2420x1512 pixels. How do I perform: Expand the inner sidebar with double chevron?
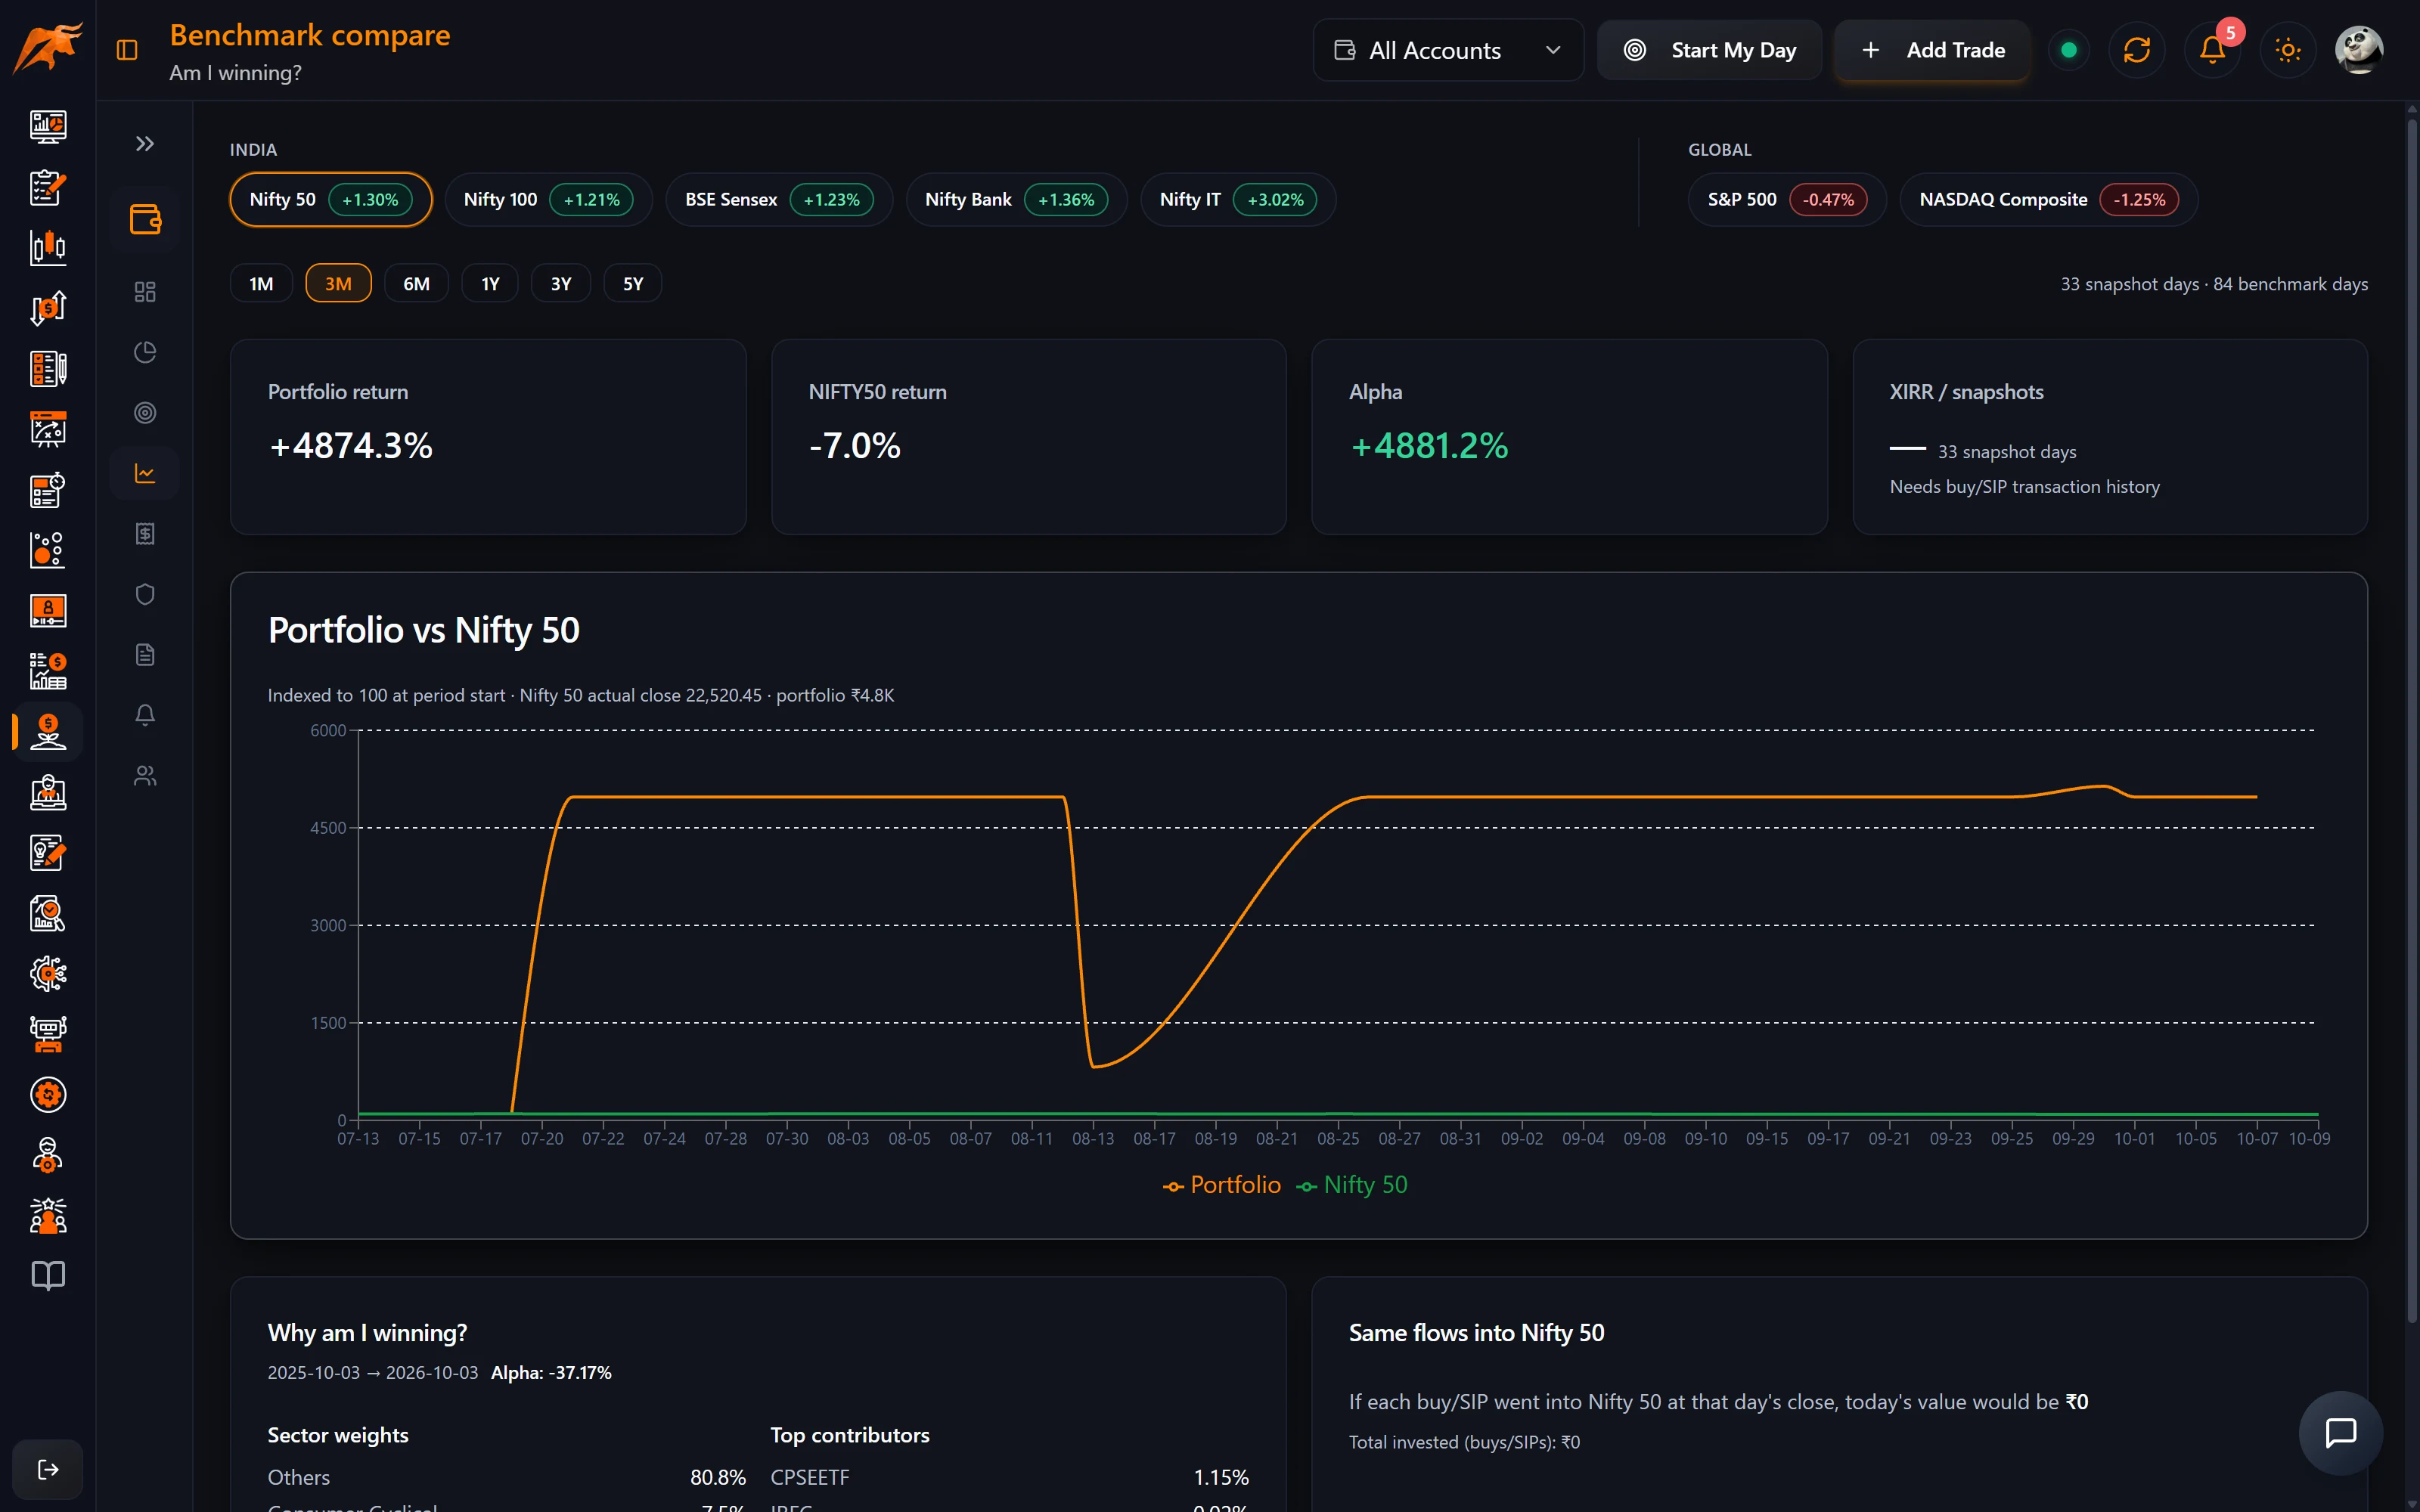pyautogui.click(x=145, y=144)
